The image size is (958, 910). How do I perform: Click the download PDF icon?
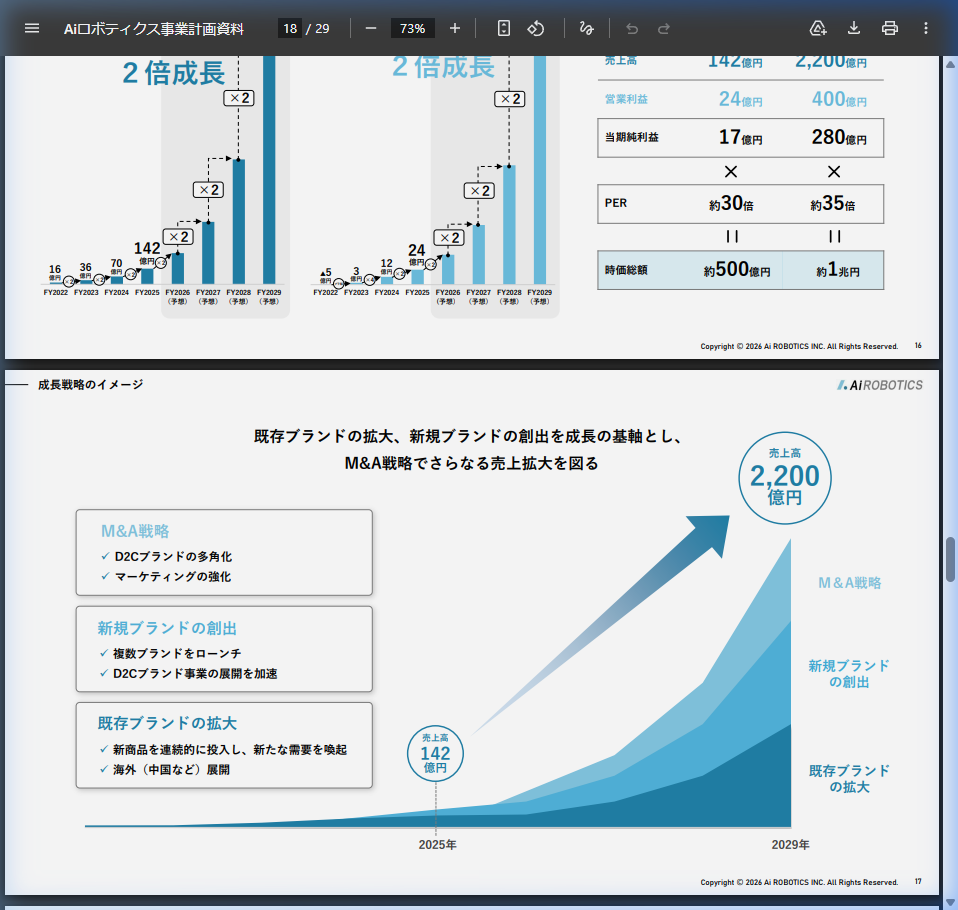click(853, 28)
